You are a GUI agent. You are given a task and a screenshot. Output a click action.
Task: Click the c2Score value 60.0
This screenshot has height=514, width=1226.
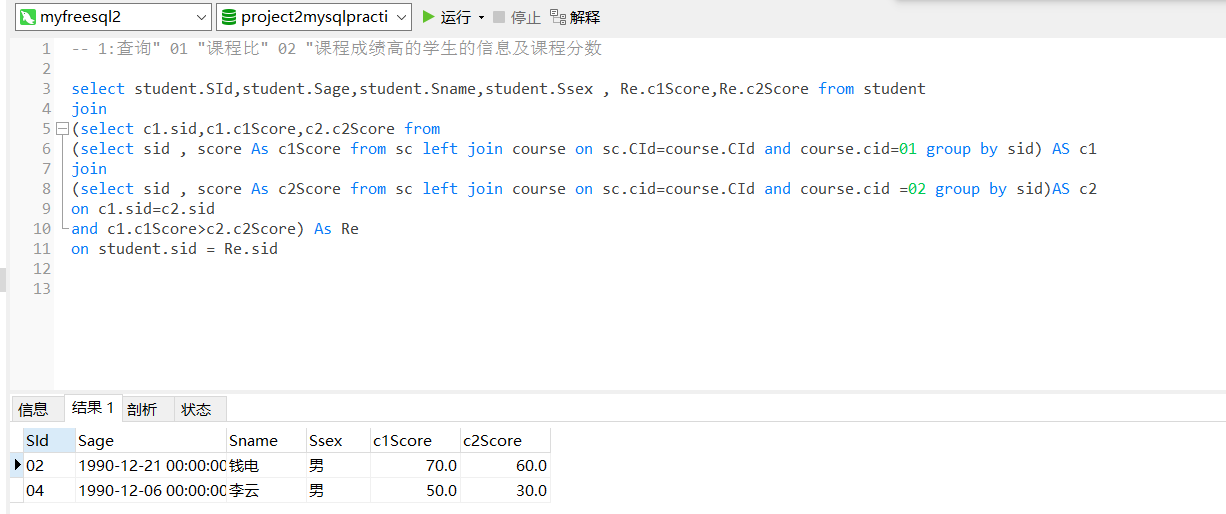pyautogui.click(x=505, y=465)
